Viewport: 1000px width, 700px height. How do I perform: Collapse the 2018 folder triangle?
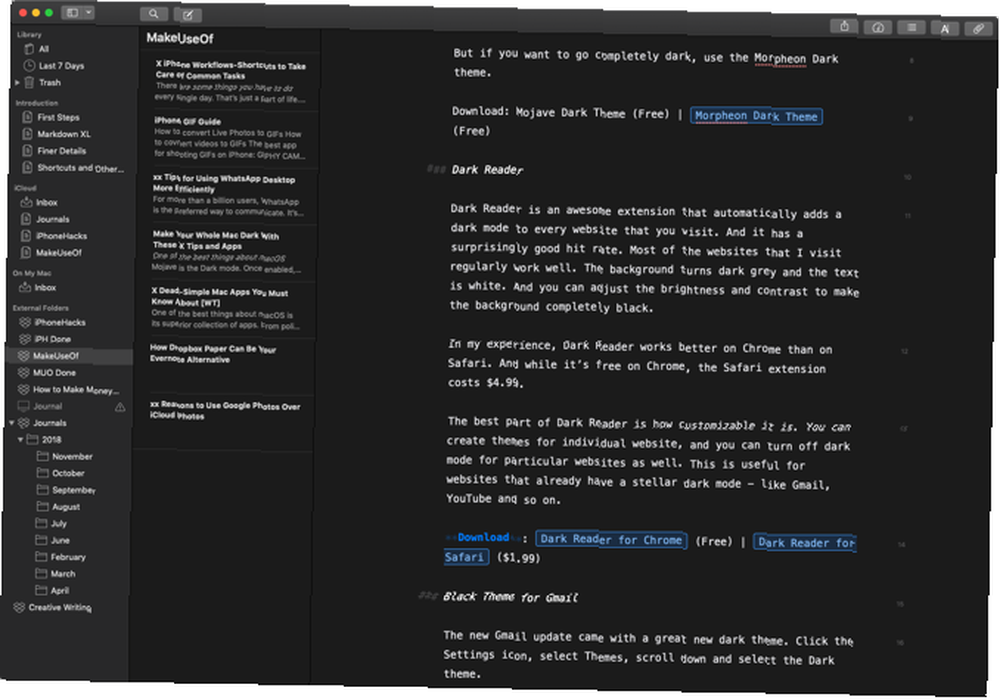pos(20,439)
